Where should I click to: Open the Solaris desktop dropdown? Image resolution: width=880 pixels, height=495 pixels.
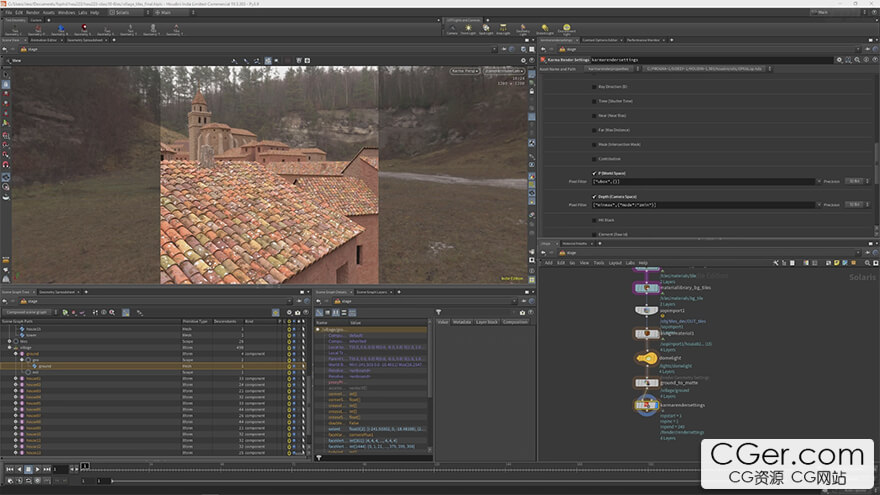(x=129, y=12)
